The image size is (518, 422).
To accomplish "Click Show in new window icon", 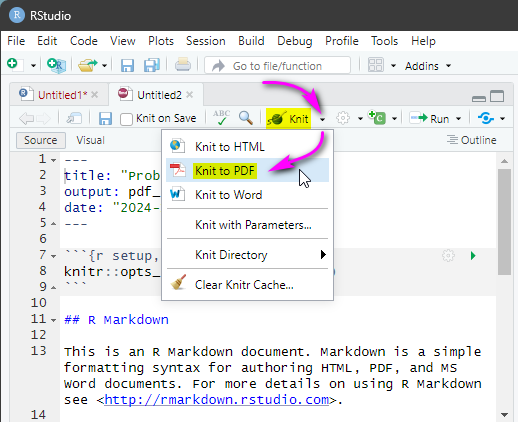I will [x=74, y=118].
